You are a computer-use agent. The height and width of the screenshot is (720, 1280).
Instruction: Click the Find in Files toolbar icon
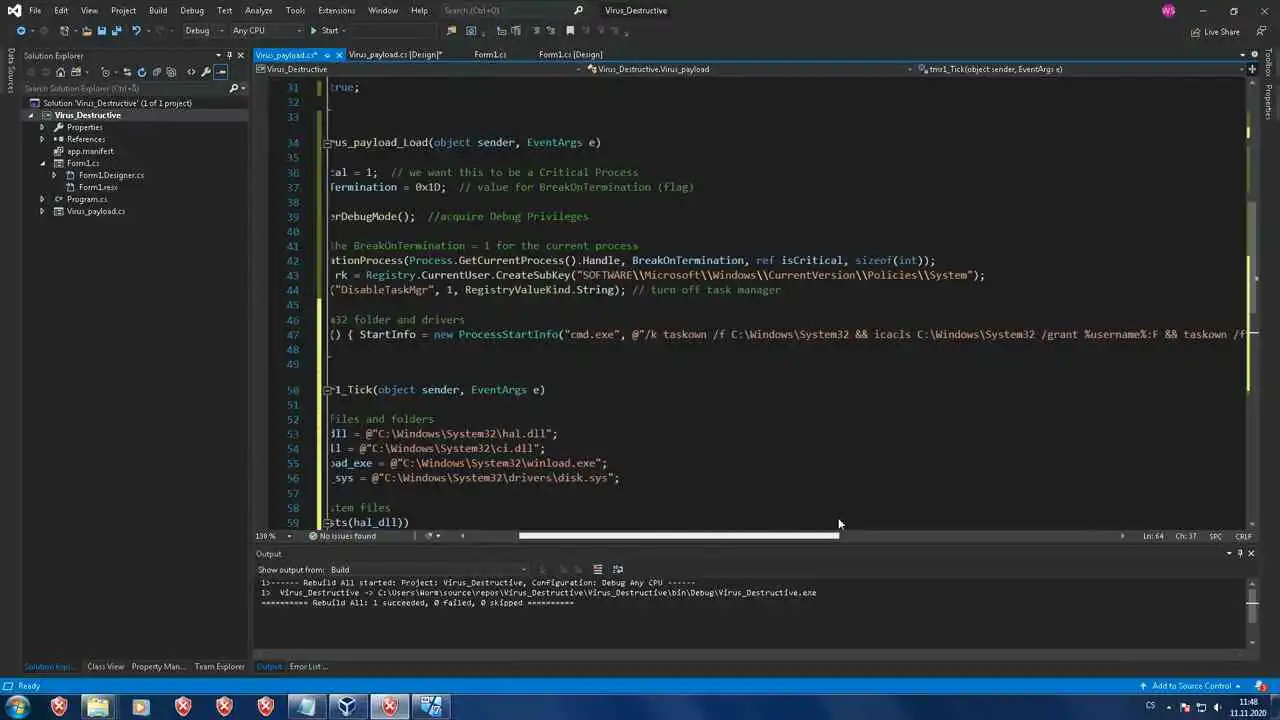[453, 31]
